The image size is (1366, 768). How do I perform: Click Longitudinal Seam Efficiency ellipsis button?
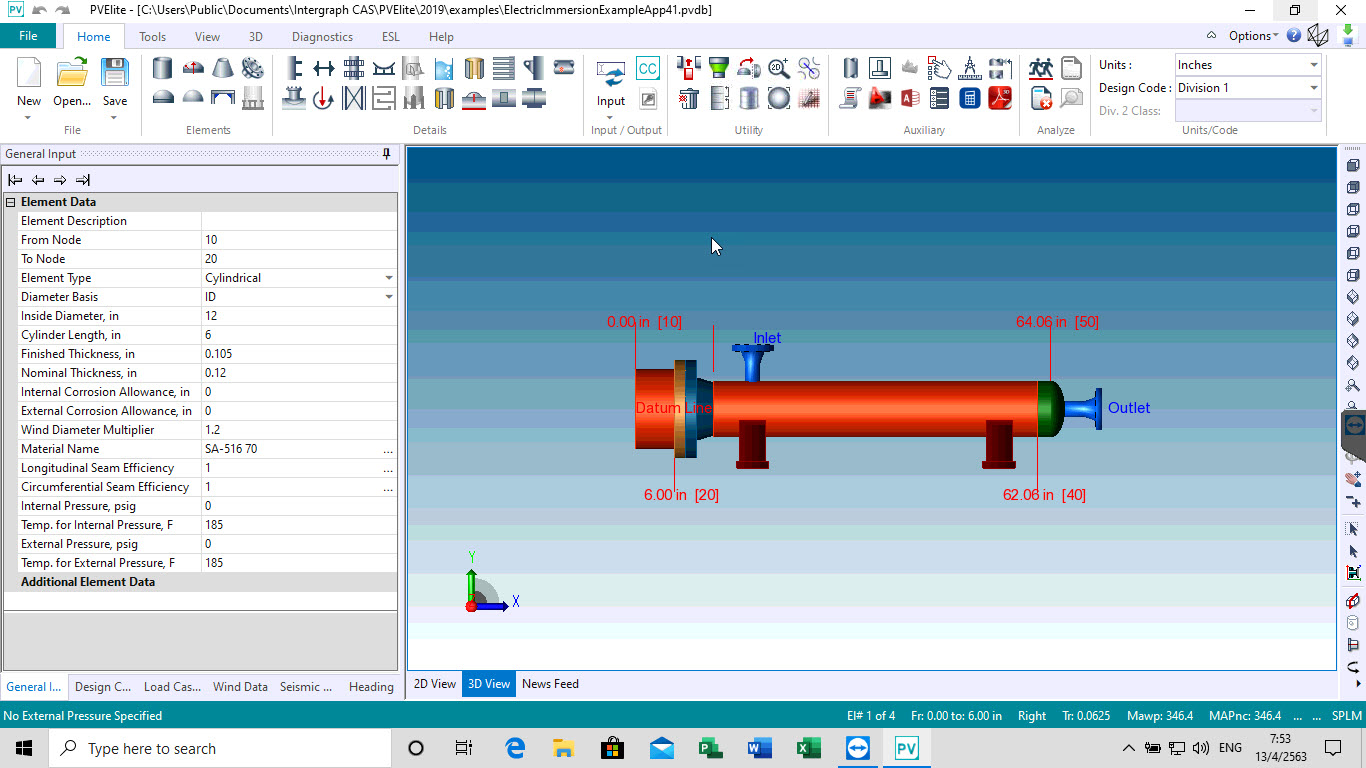pyautogui.click(x=388, y=468)
